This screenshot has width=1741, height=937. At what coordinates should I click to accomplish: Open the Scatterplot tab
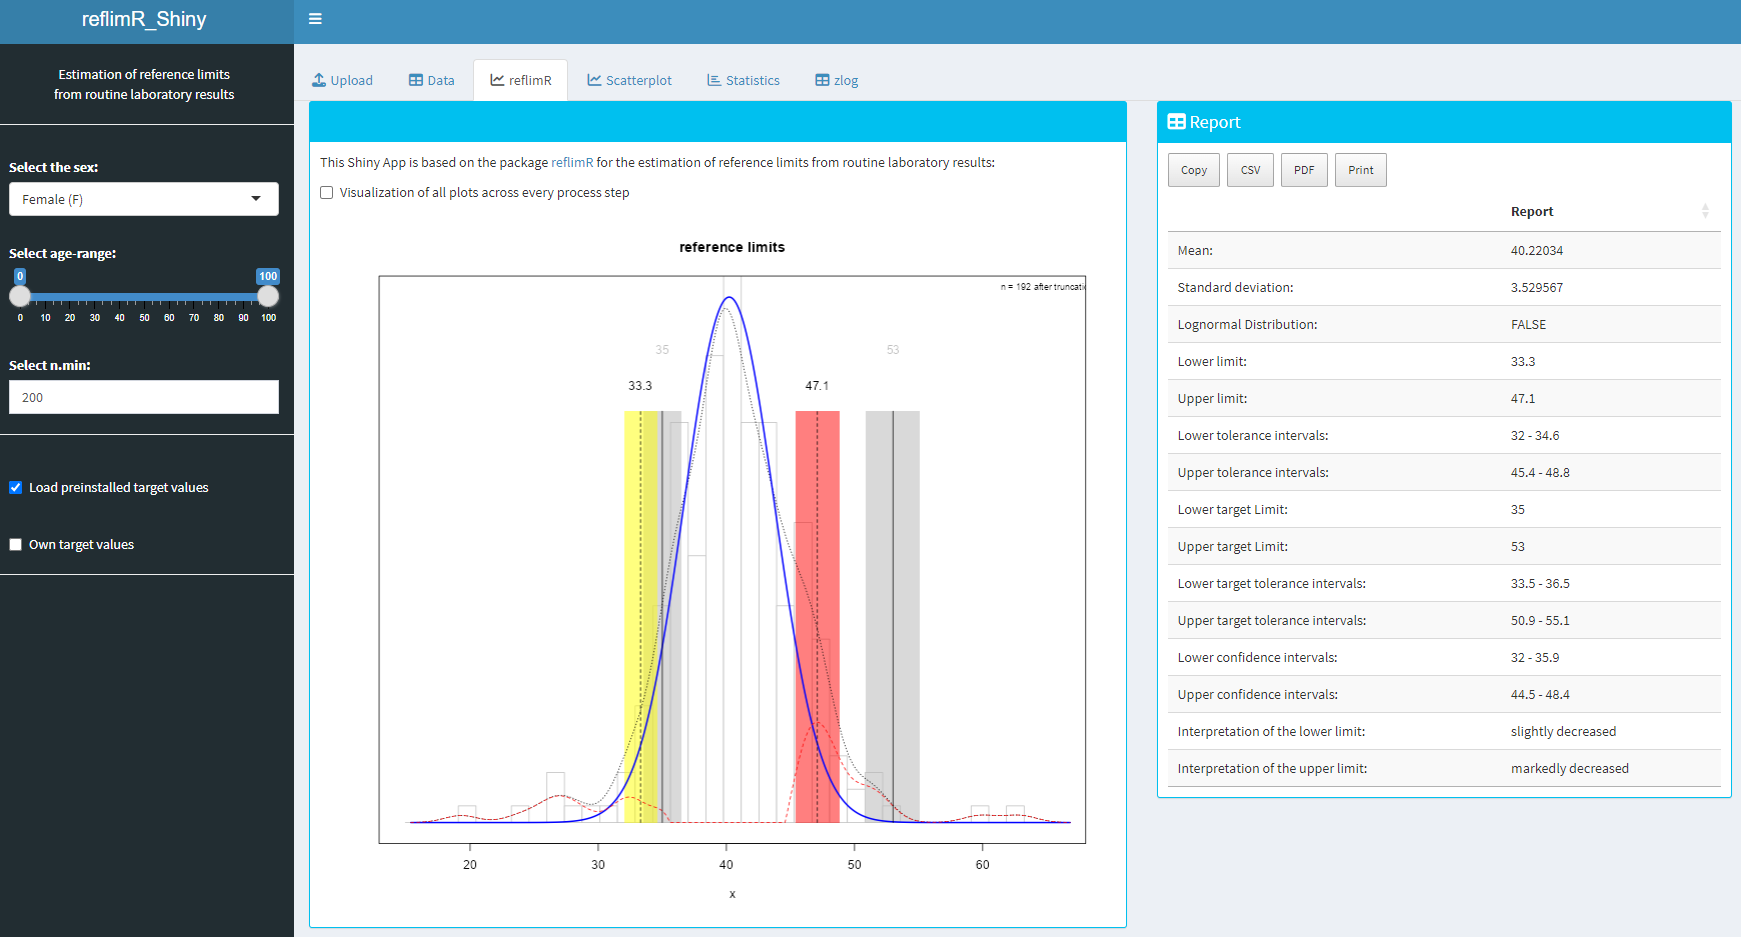(629, 80)
